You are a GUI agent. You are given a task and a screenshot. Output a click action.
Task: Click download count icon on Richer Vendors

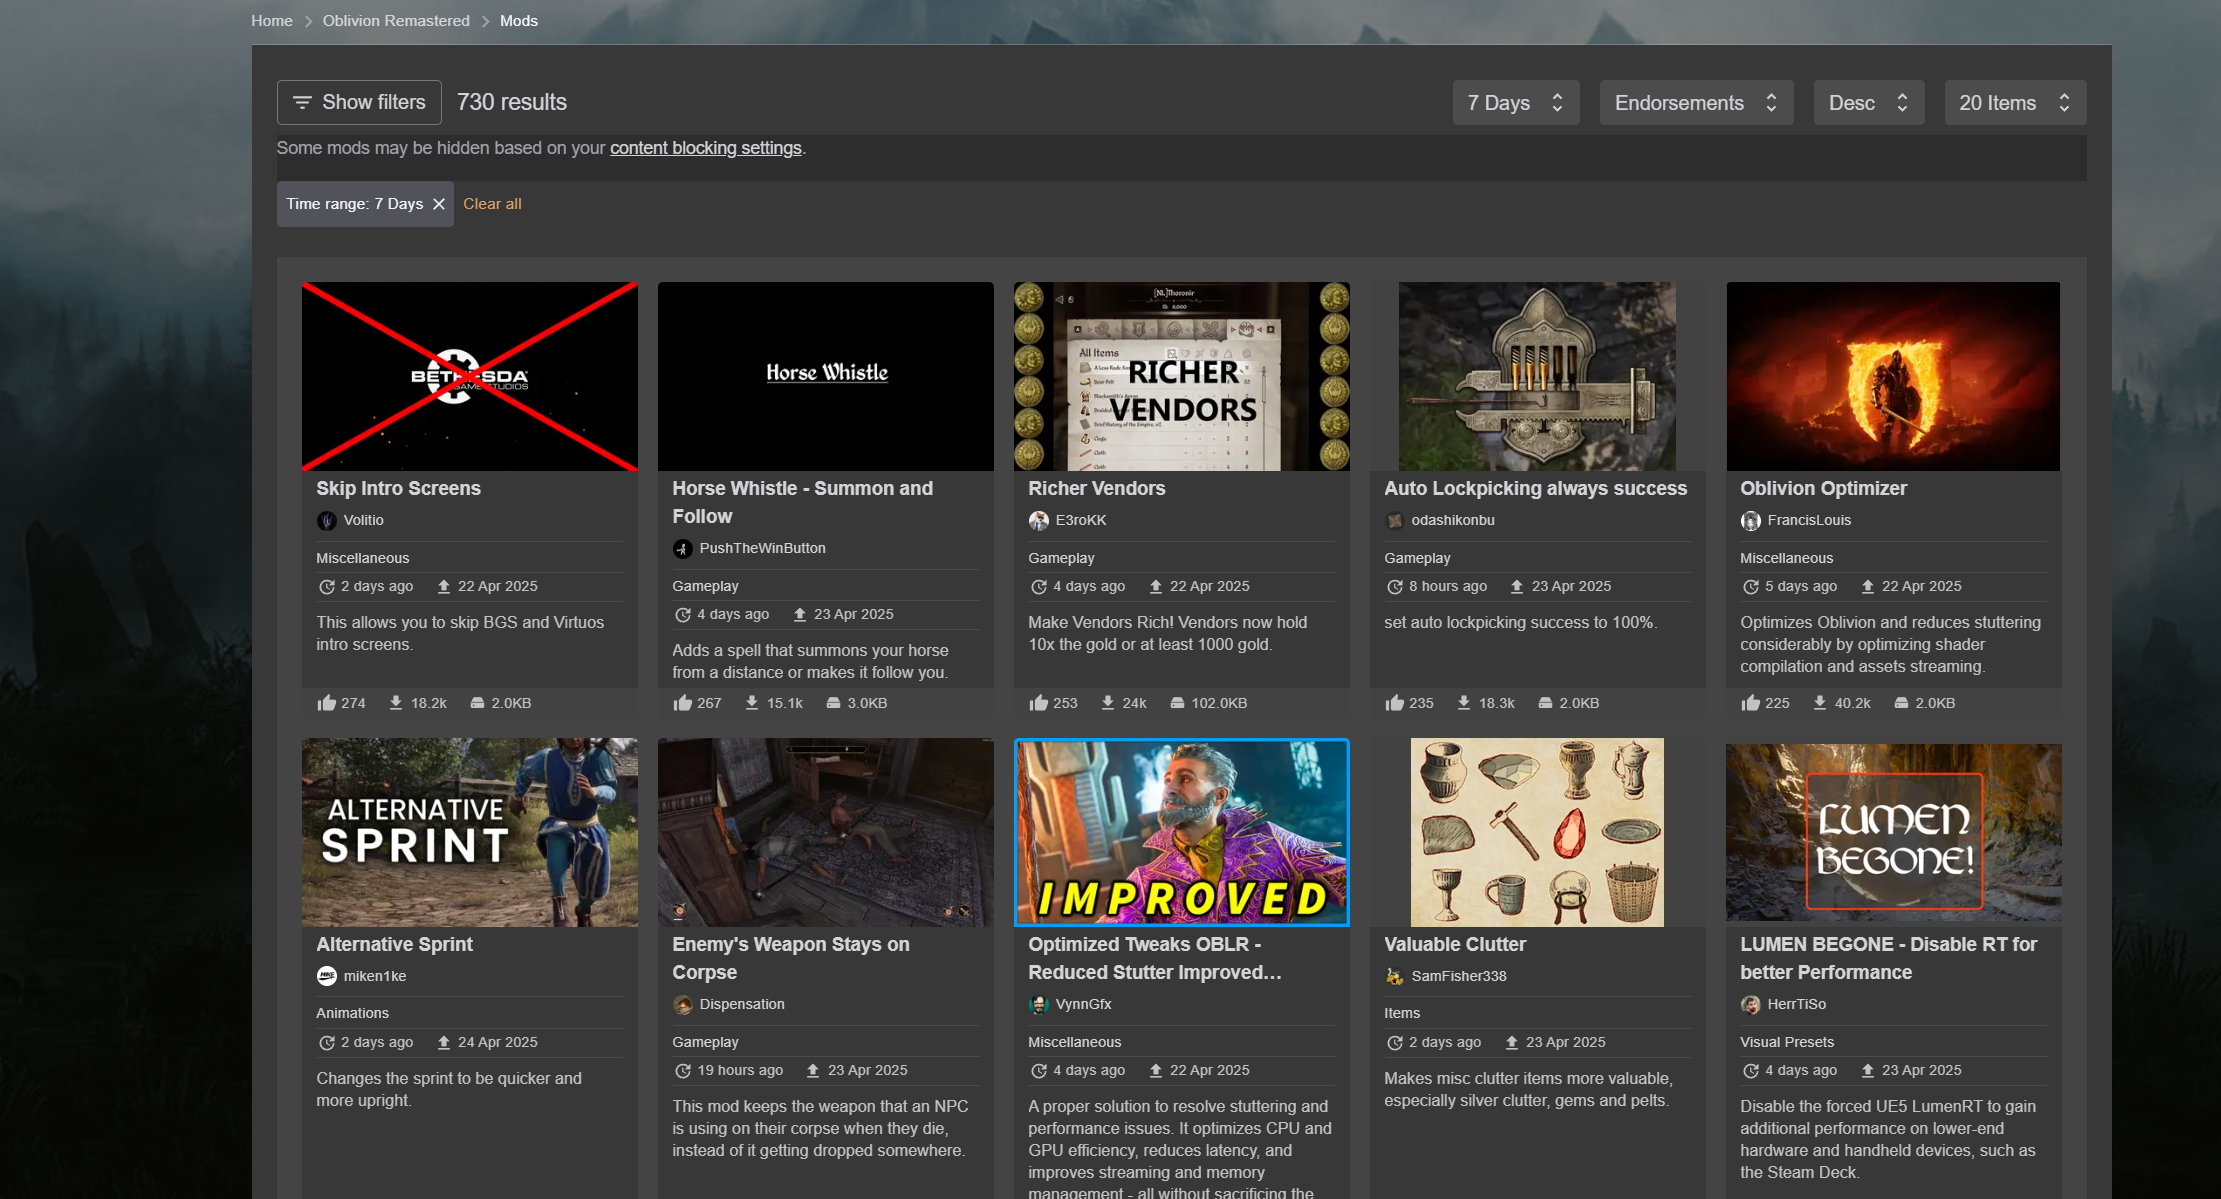point(1108,703)
